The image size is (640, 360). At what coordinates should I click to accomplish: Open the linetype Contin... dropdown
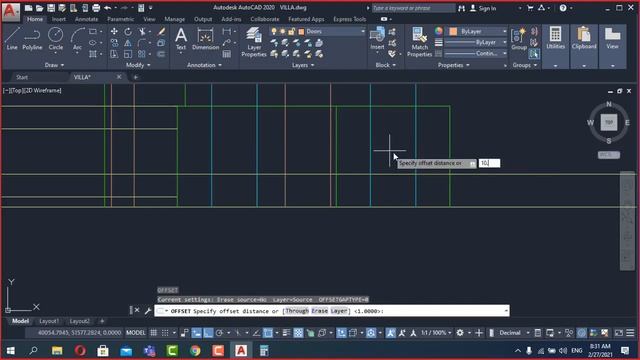[476, 53]
